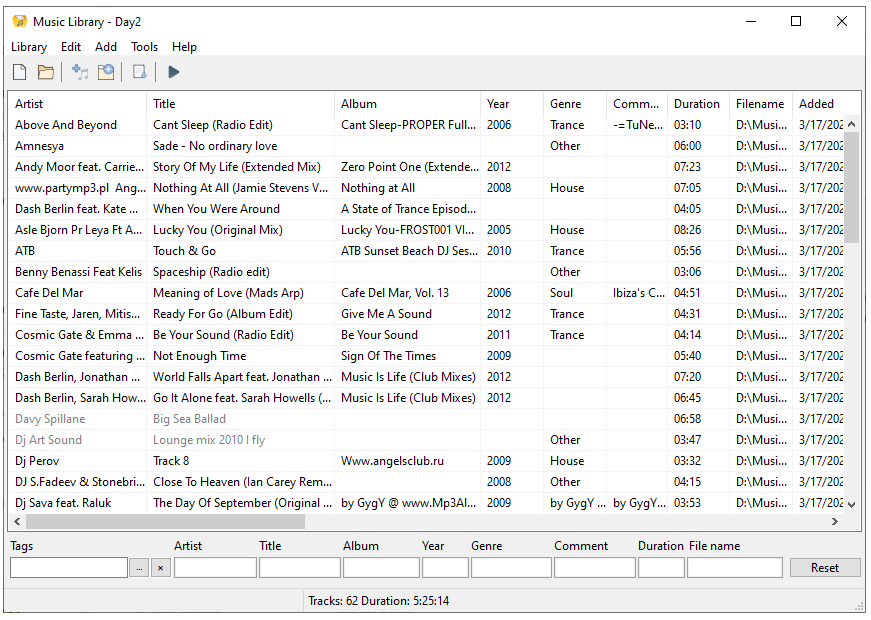
Task: Click the vertical scrollbar thumb
Action: pyautogui.click(x=852, y=187)
